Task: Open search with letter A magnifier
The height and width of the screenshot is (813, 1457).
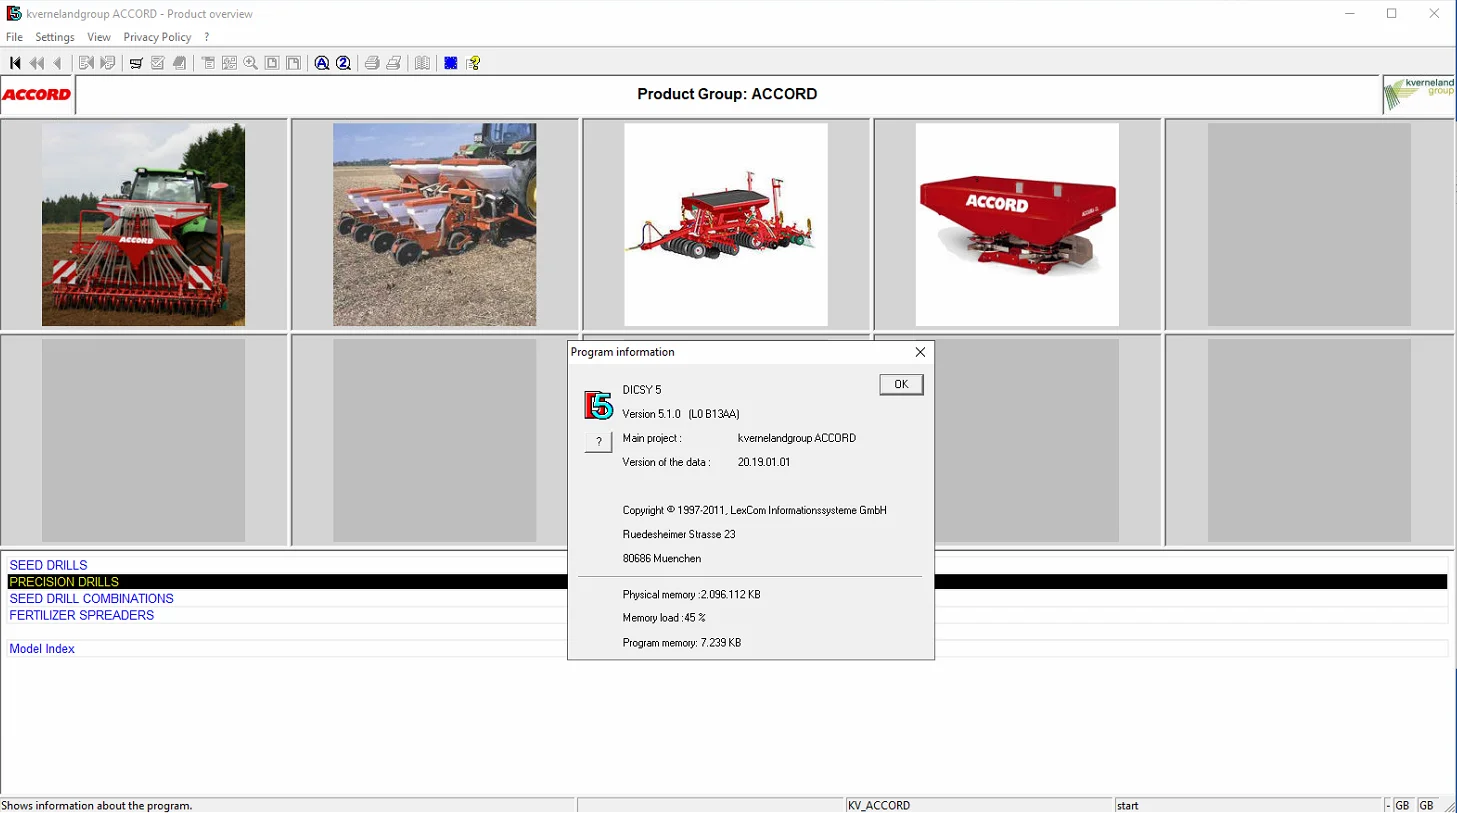Action: (322, 63)
